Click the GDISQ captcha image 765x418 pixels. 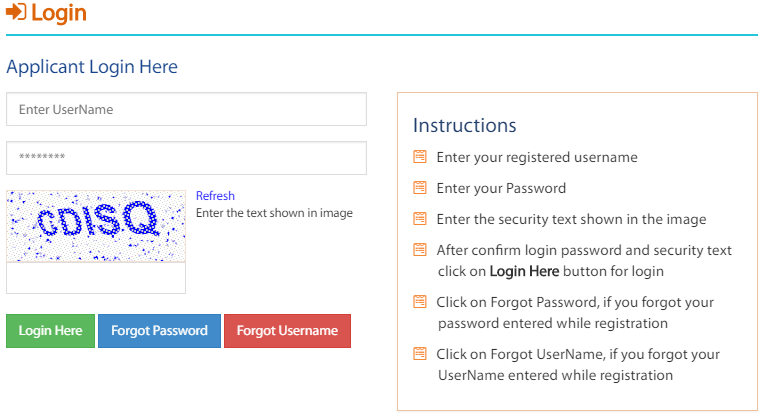[96, 226]
